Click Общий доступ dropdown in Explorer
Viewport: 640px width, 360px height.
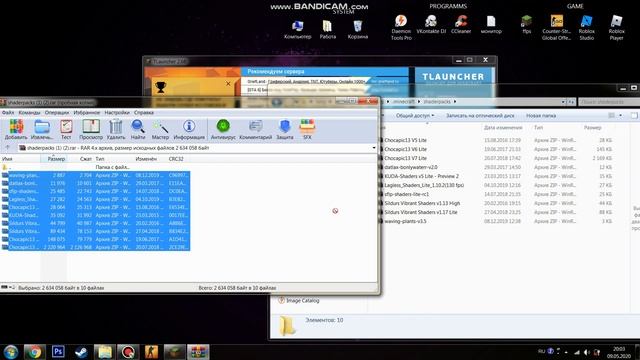pos(415,116)
